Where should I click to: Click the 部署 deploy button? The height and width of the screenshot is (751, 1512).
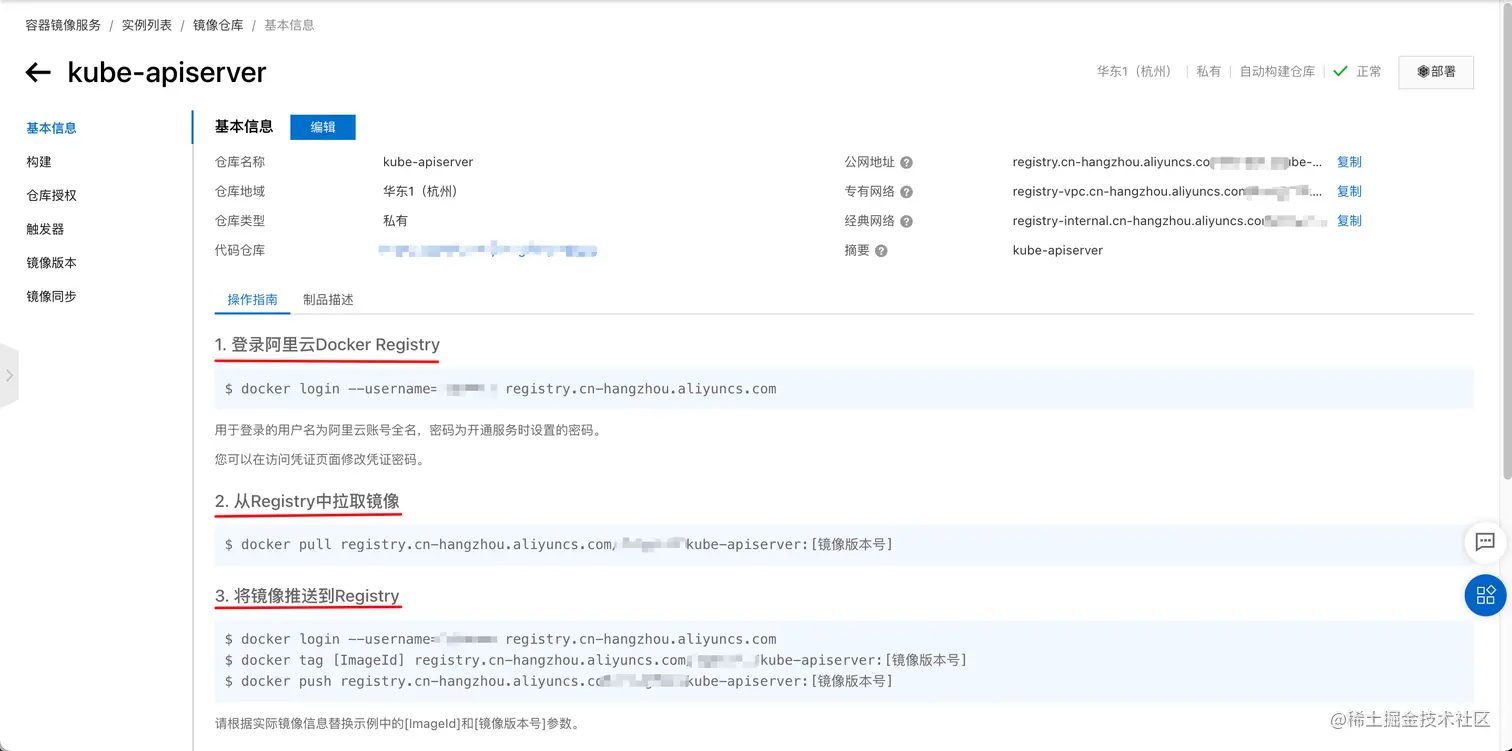[1436, 72]
